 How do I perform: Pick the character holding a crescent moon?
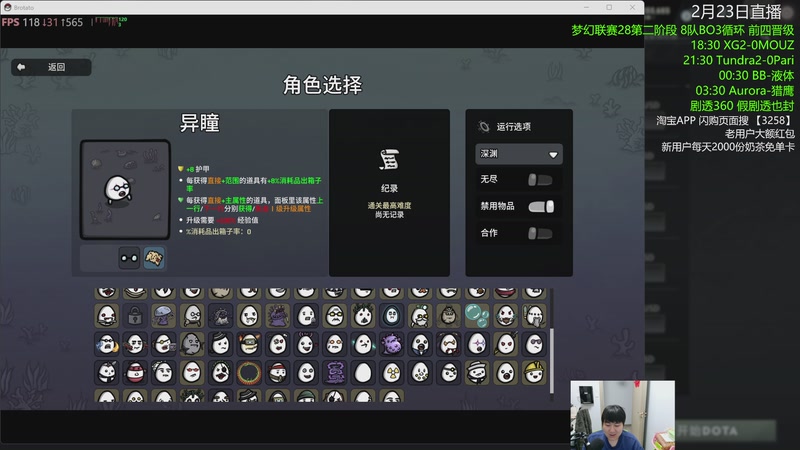pos(107,344)
